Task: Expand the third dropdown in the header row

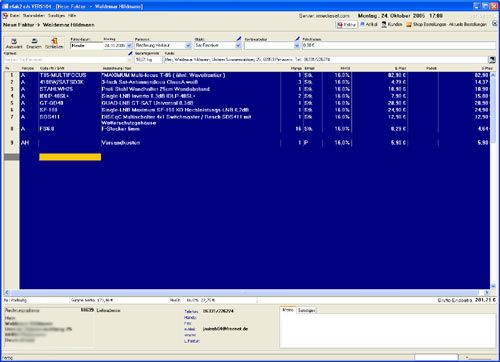Action: (238, 45)
